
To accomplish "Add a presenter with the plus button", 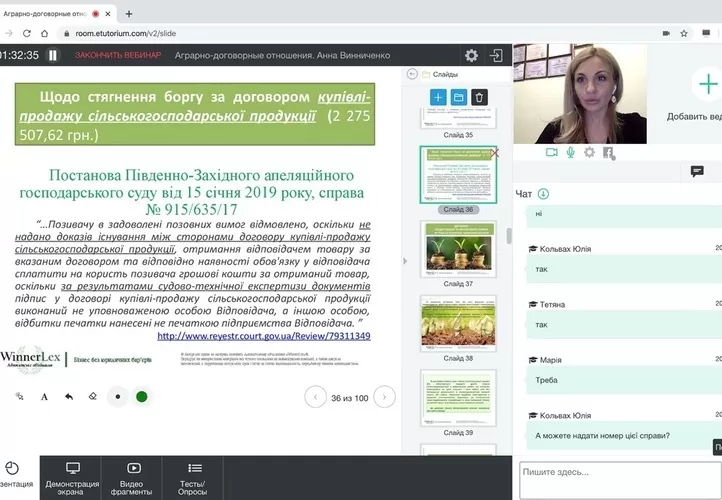I will pos(708,85).
